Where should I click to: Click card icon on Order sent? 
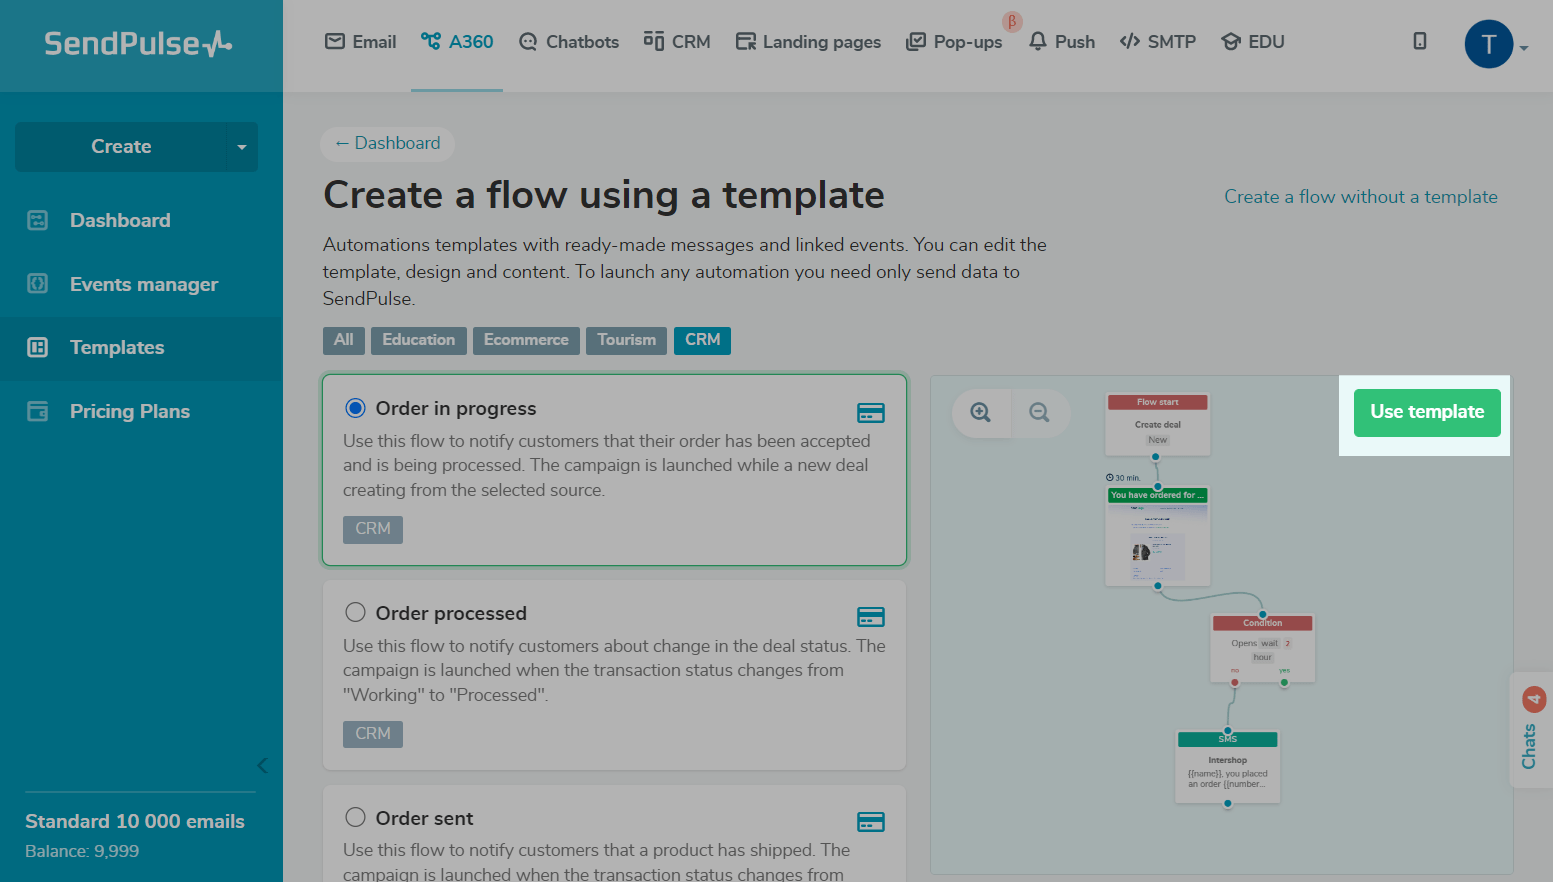[871, 822]
